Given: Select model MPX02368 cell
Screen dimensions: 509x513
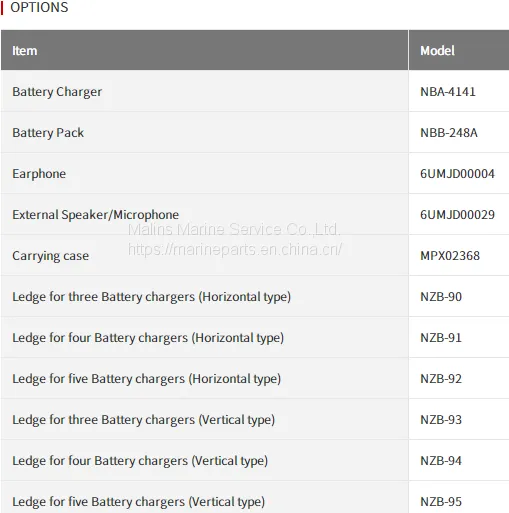Looking at the screenshot, I should pyautogui.click(x=459, y=256).
